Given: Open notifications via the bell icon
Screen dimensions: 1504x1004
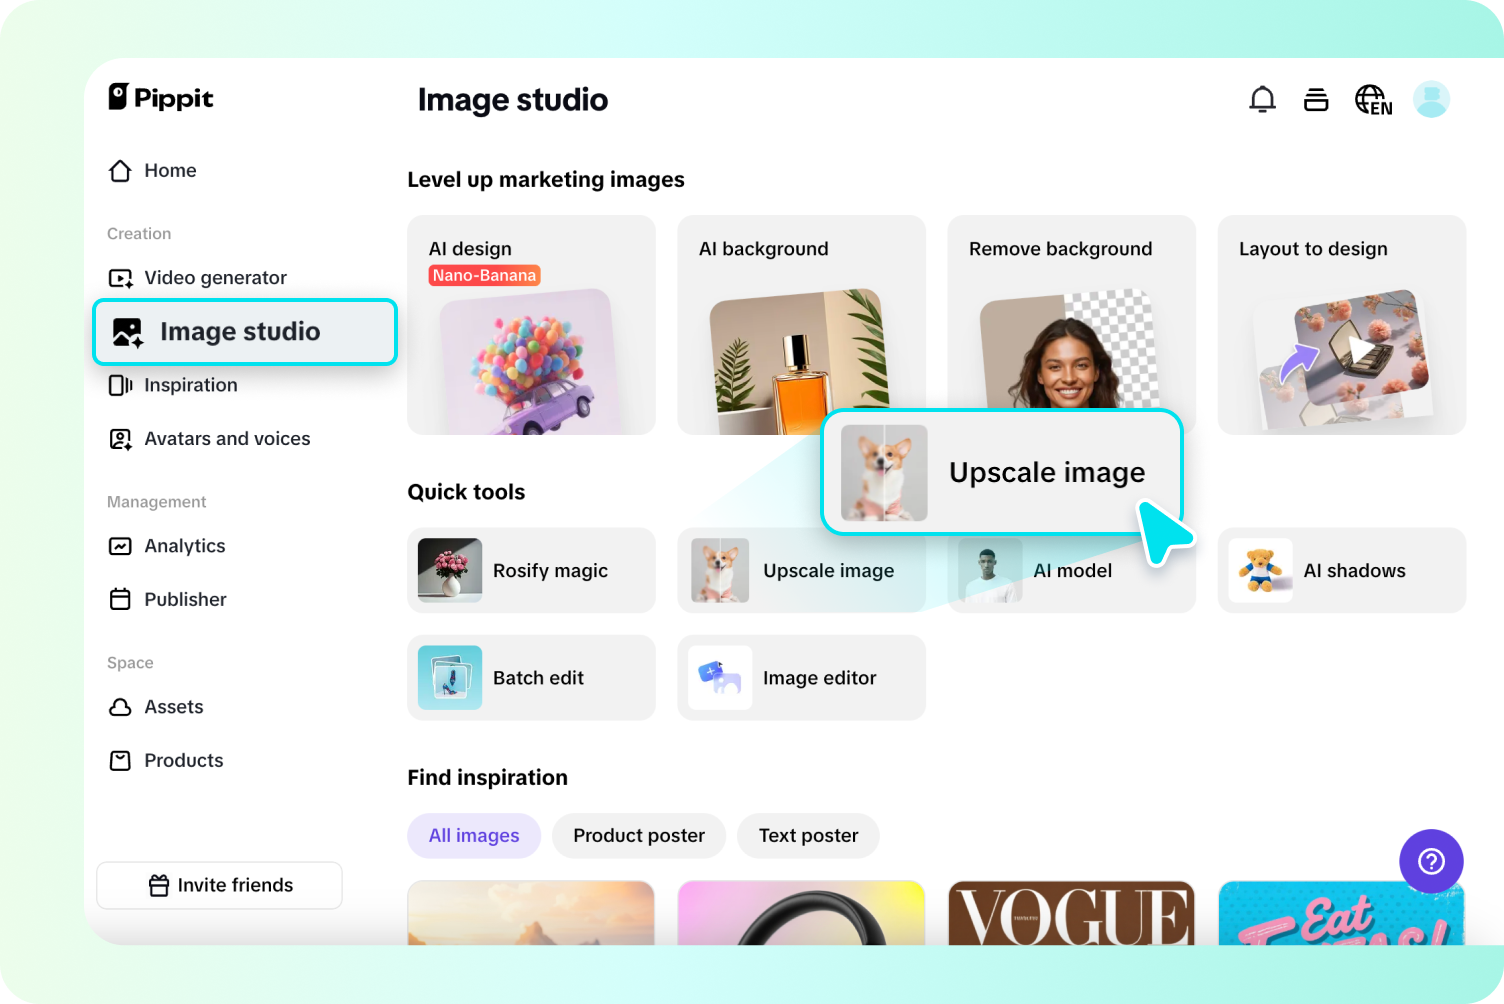Looking at the screenshot, I should [1262, 99].
